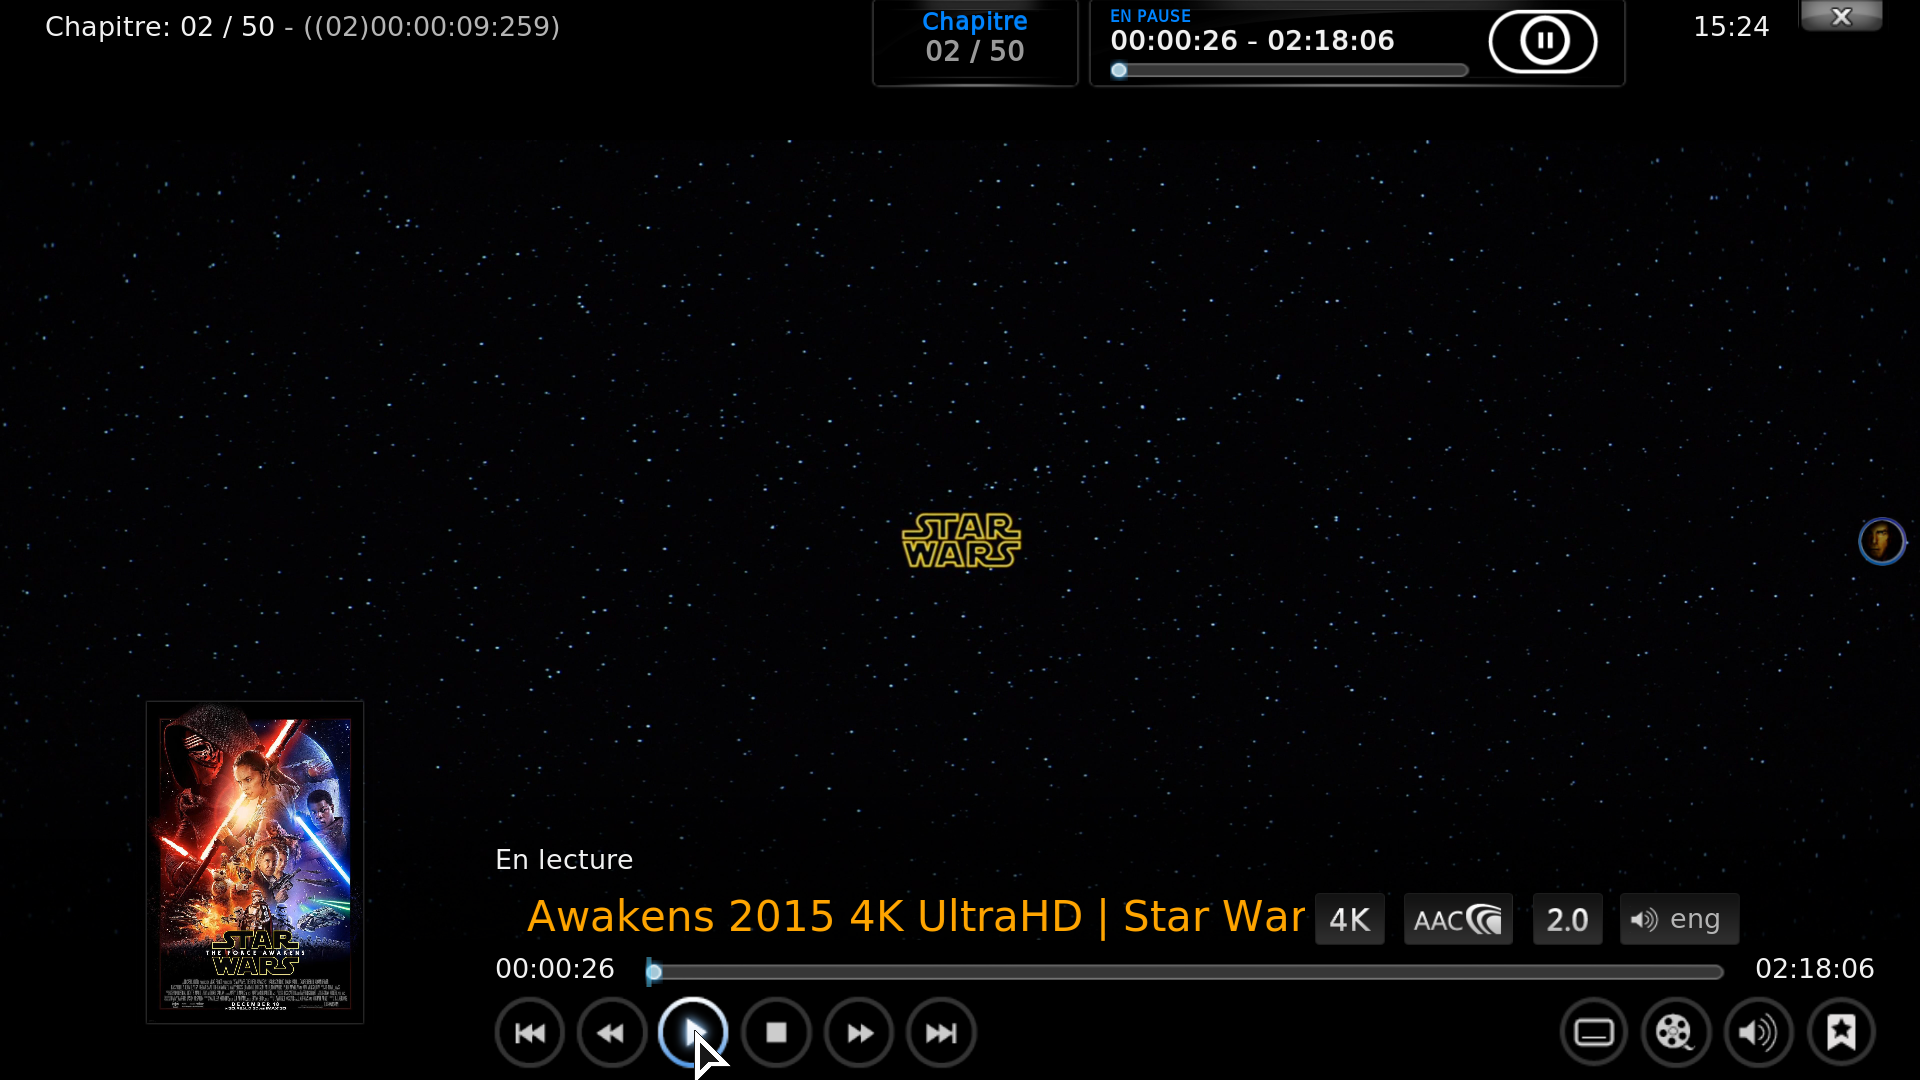Open video settings film reel icon
Screen dimensions: 1920x1080
1675,1033
